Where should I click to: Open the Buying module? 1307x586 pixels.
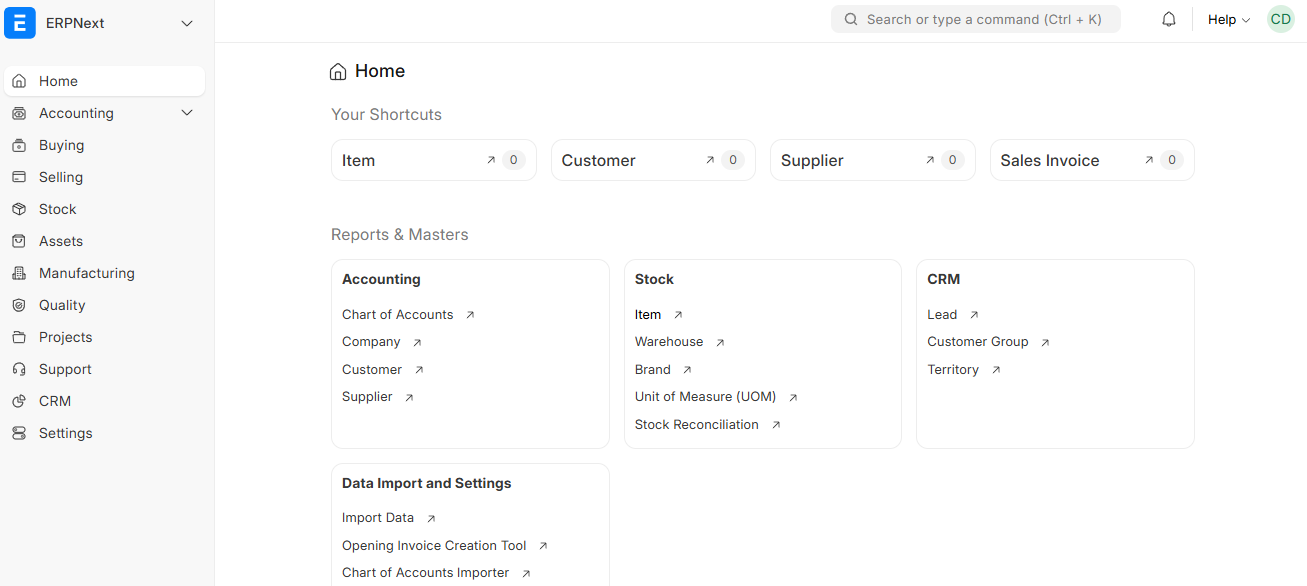(x=60, y=144)
